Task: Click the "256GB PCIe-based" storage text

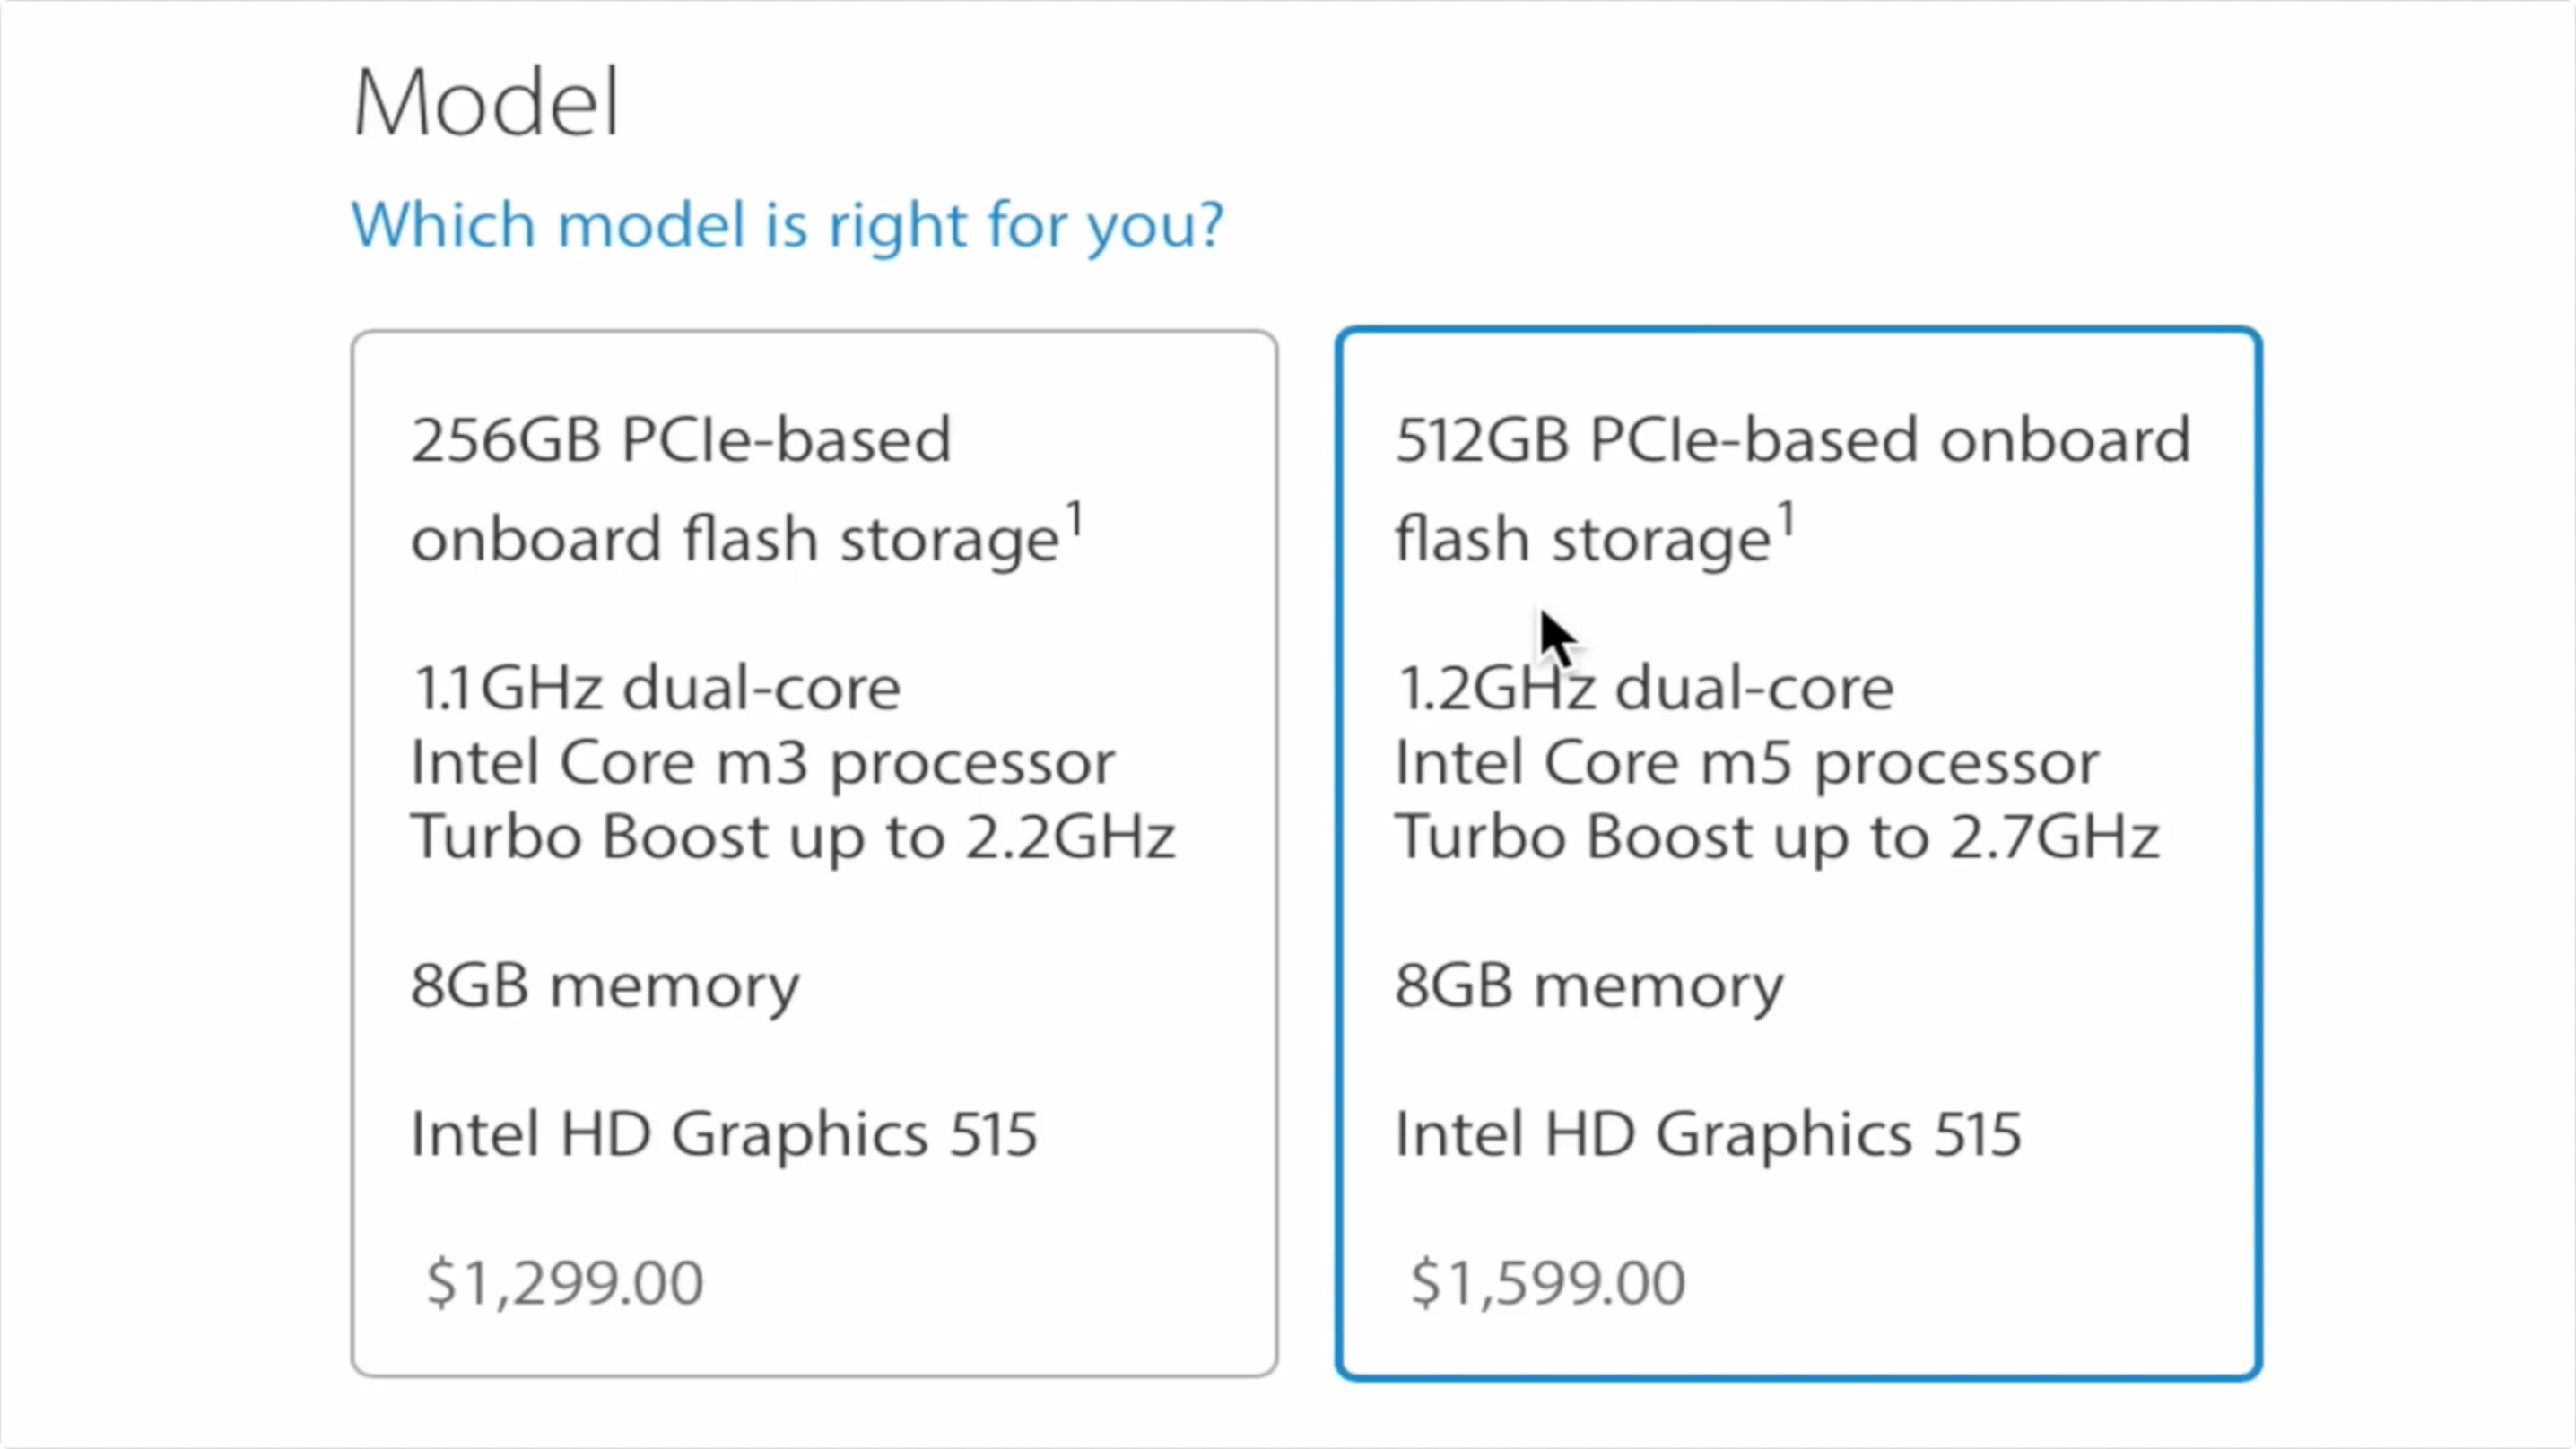Action: tap(681, 440)
